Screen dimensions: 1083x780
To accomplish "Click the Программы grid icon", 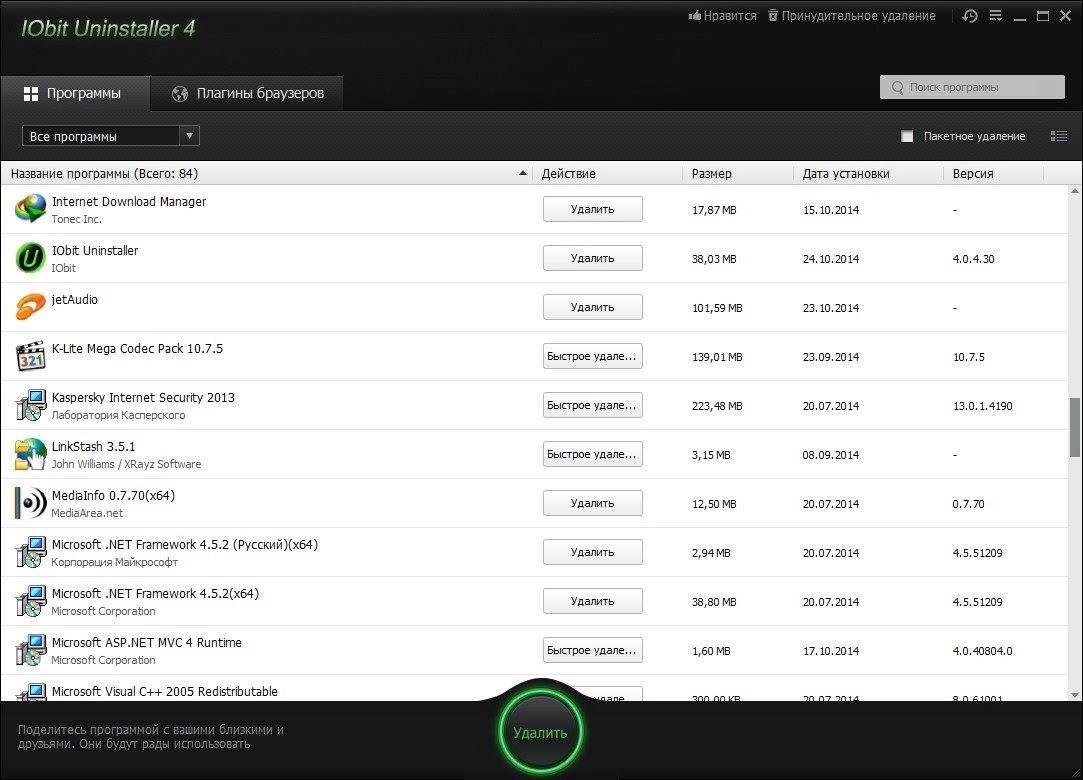I will coord(31,93).
